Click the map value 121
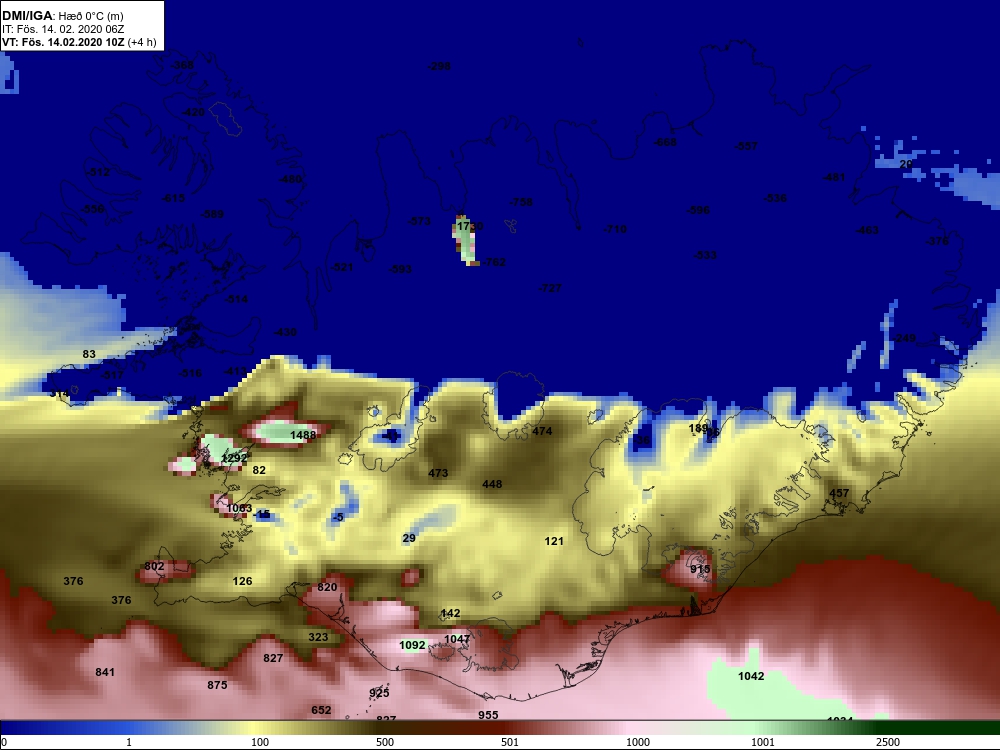 tap(554, 541)
